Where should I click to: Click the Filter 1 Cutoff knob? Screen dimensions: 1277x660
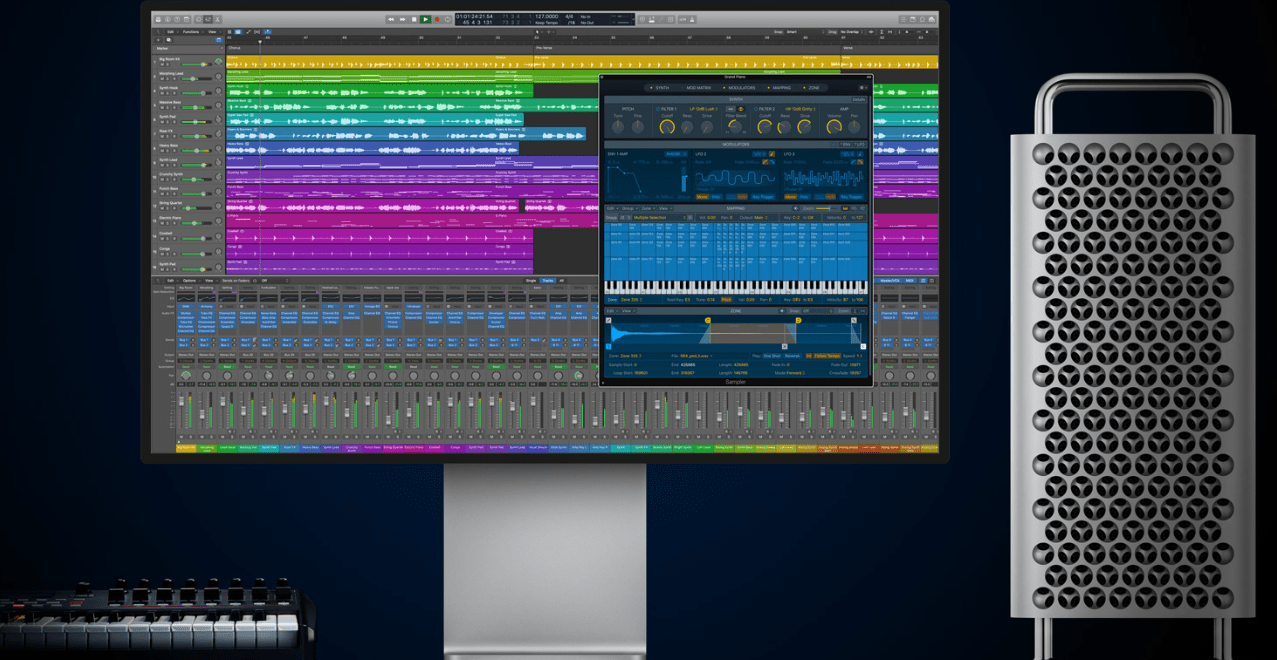667,127
